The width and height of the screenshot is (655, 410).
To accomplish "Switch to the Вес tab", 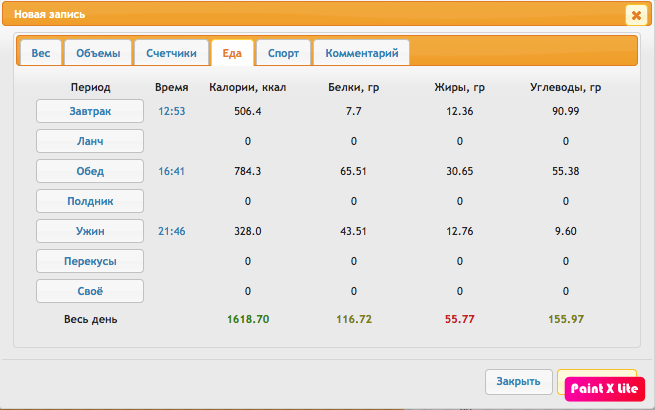I will [41, 53].
